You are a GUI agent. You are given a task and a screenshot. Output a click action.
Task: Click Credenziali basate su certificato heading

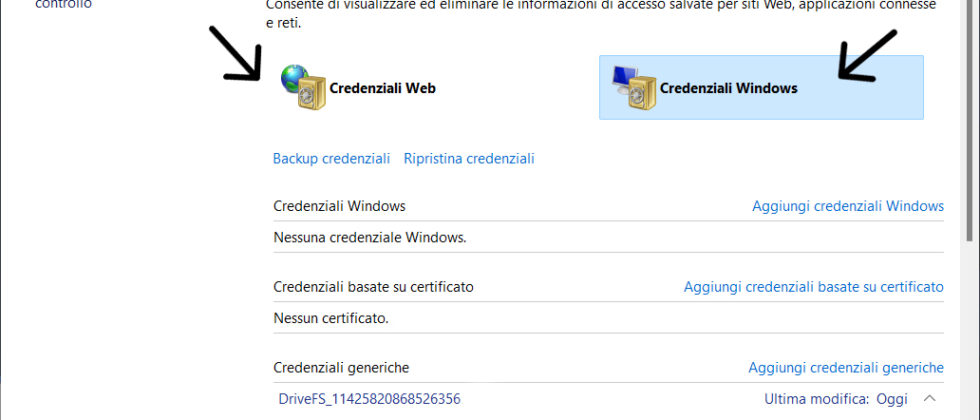pos(374,287)
